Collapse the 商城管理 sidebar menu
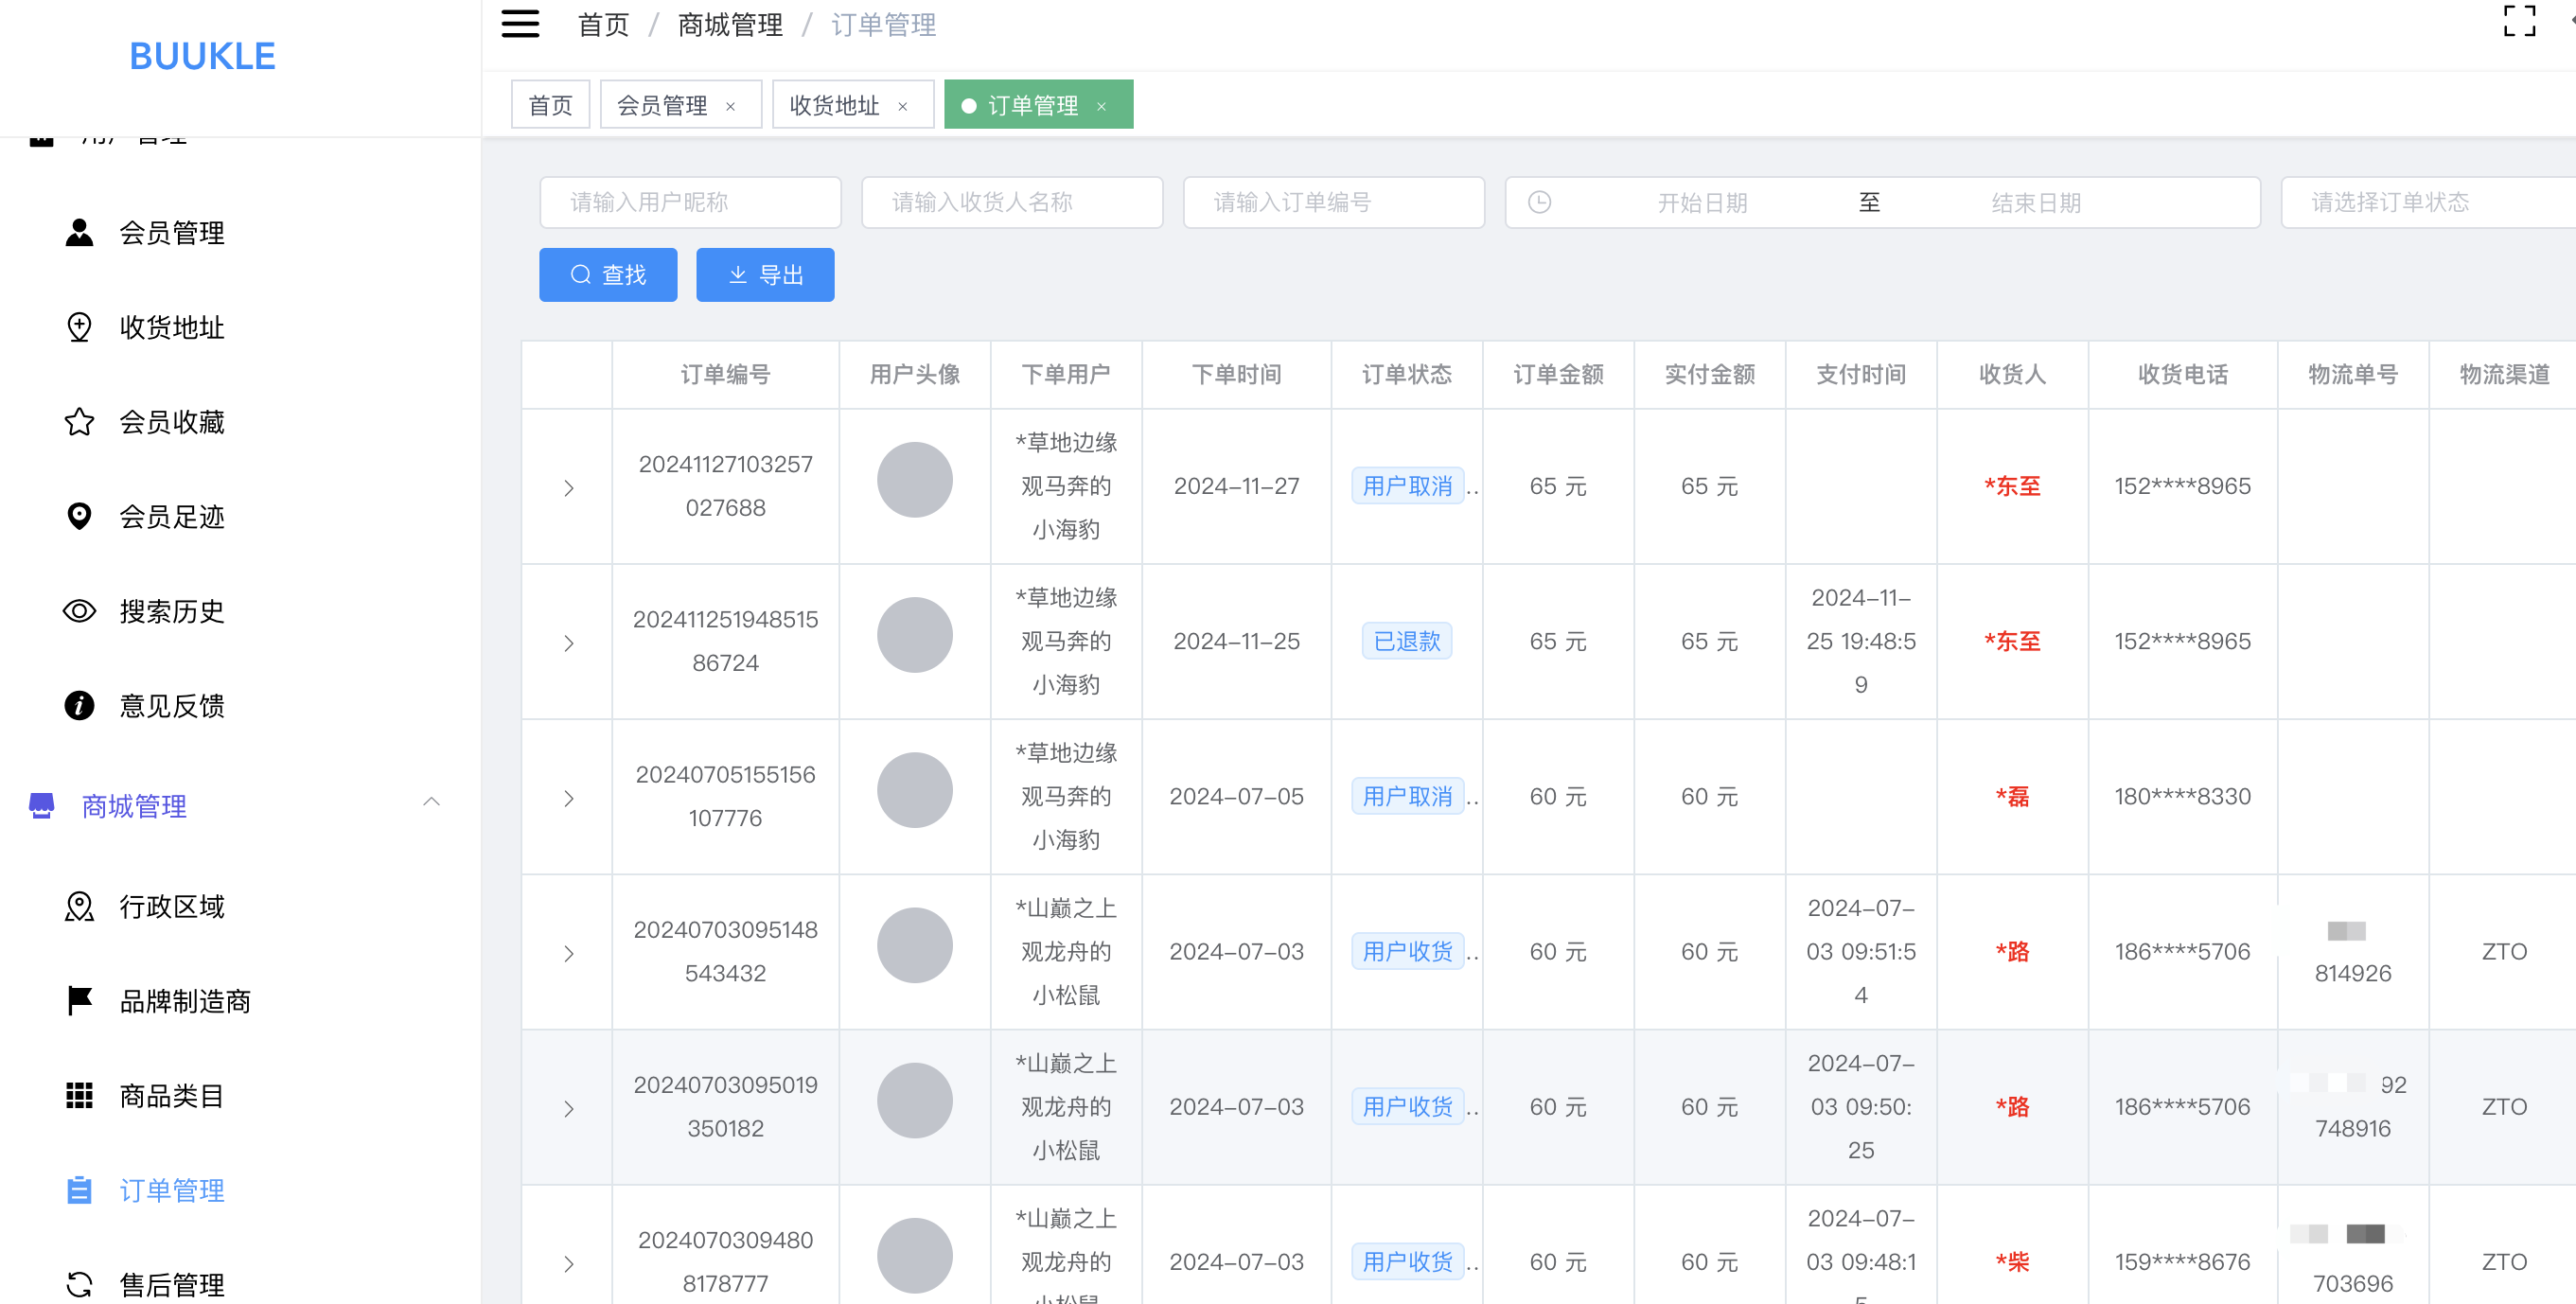The width and height of the screenshot is (2576, 1304). (431, 802)
